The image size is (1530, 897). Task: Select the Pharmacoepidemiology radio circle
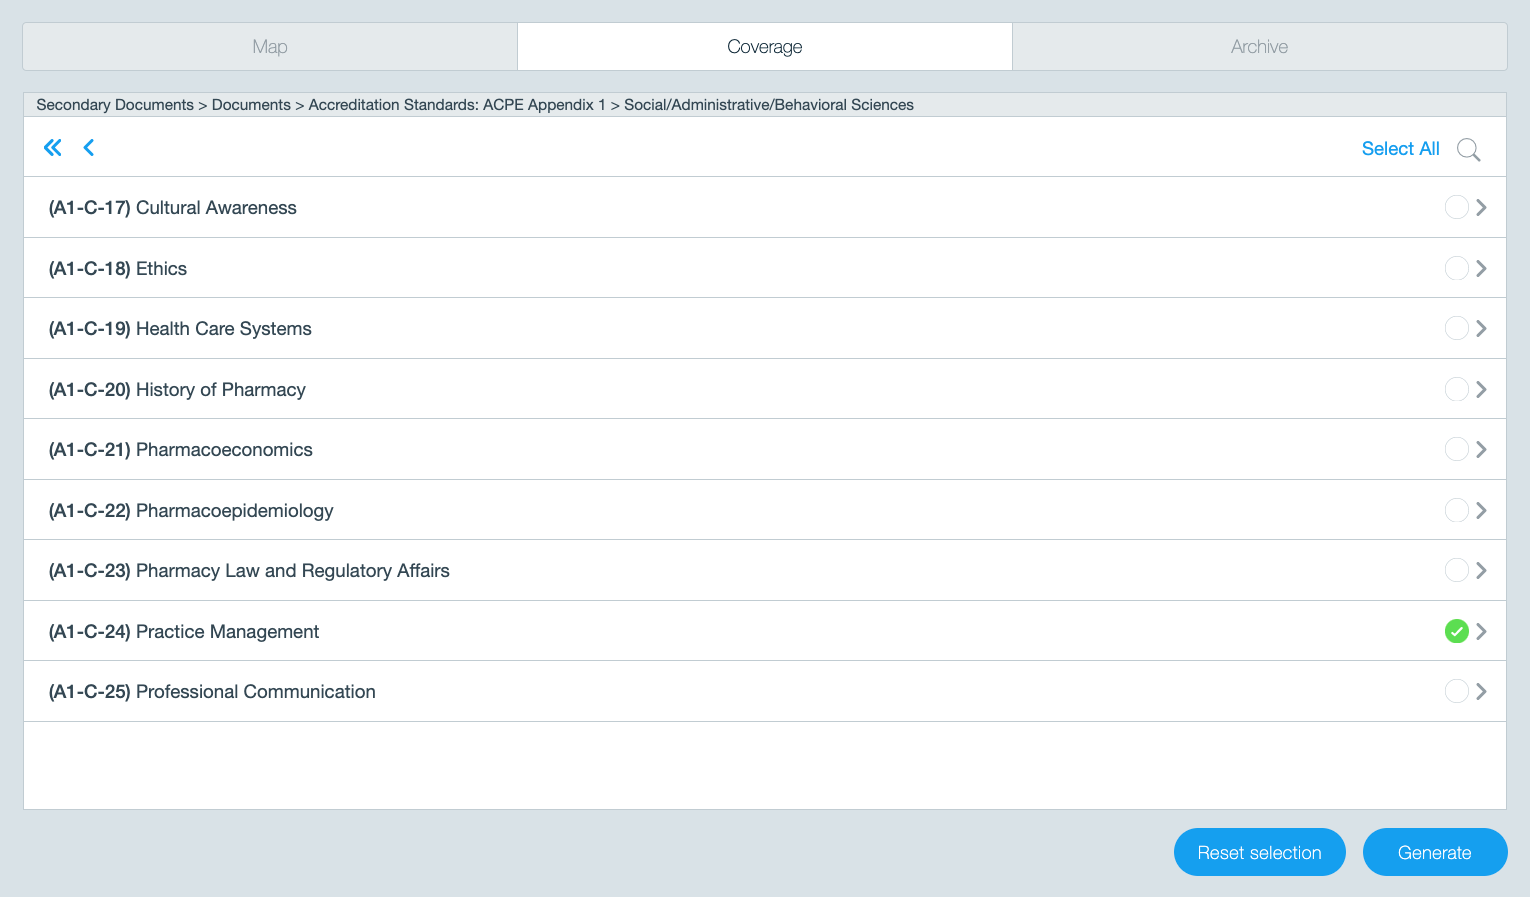(x=1457, y=510)
